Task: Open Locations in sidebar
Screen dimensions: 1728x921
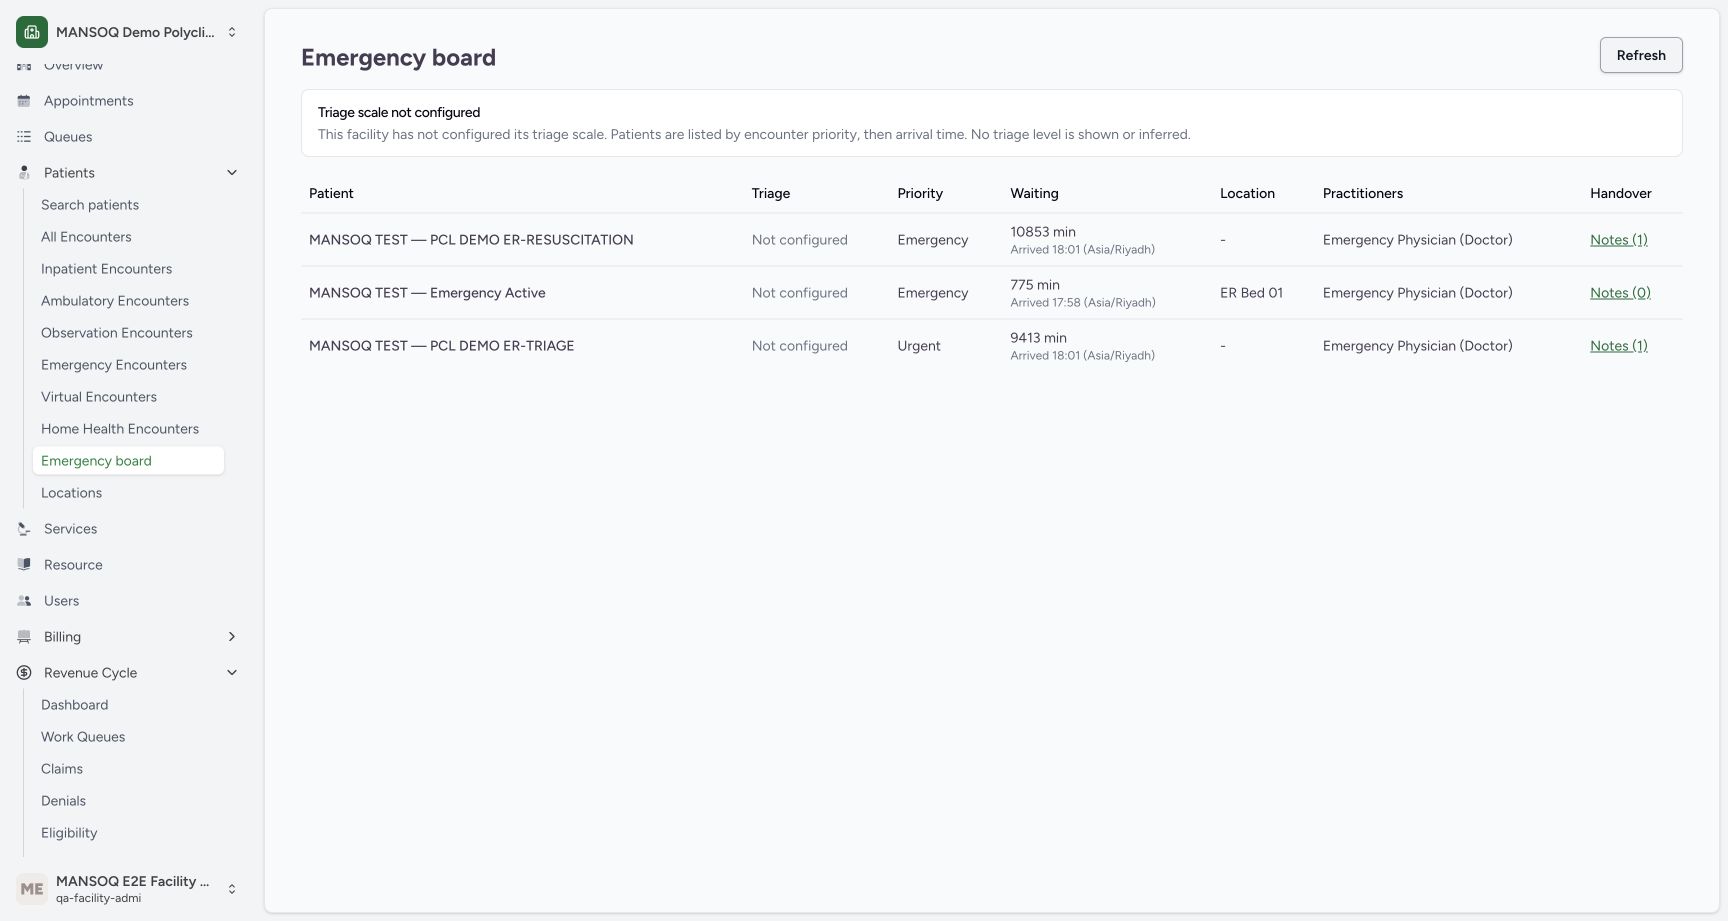Action: click(71, 493)
